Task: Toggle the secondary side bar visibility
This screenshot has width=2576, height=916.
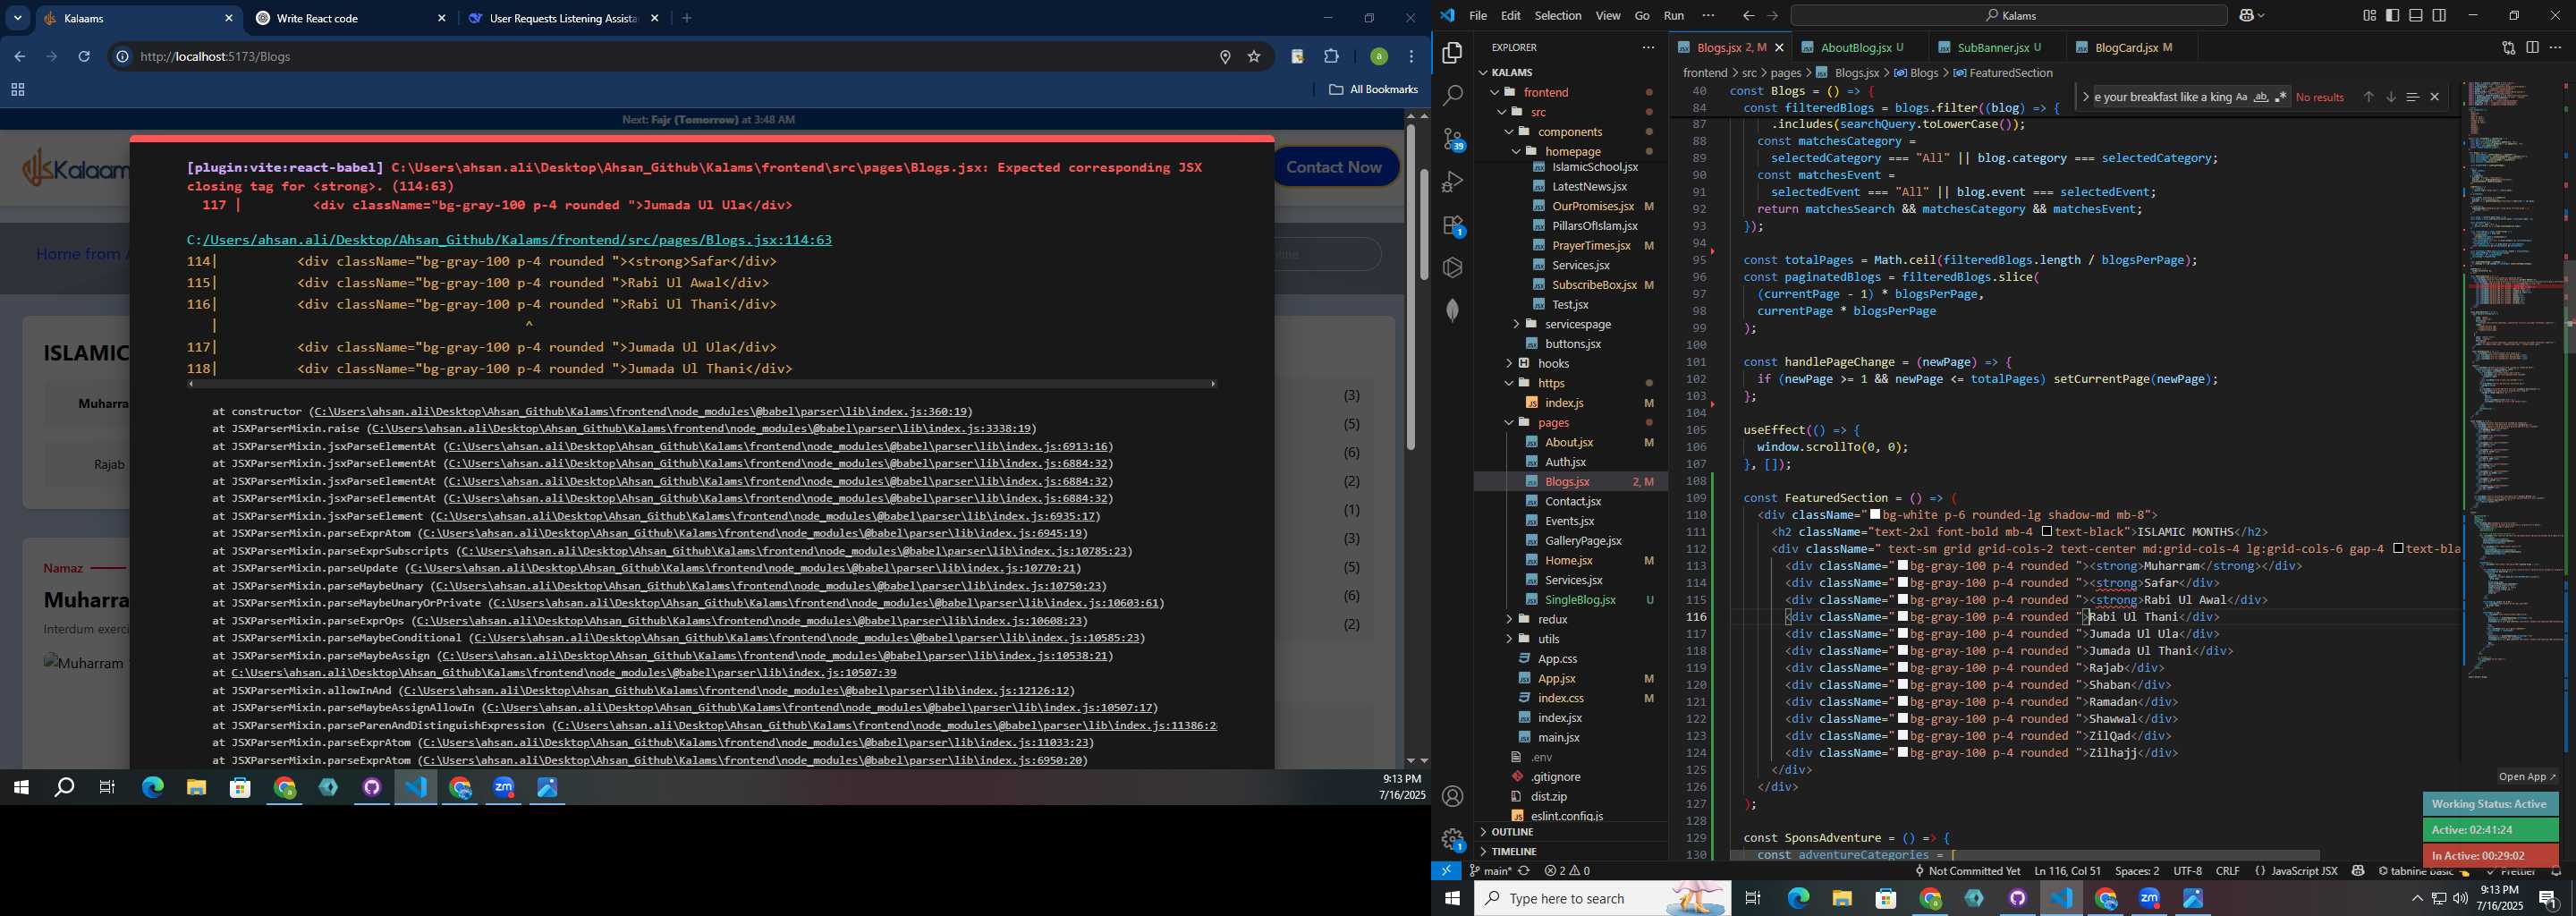Action: (2440, 16)
